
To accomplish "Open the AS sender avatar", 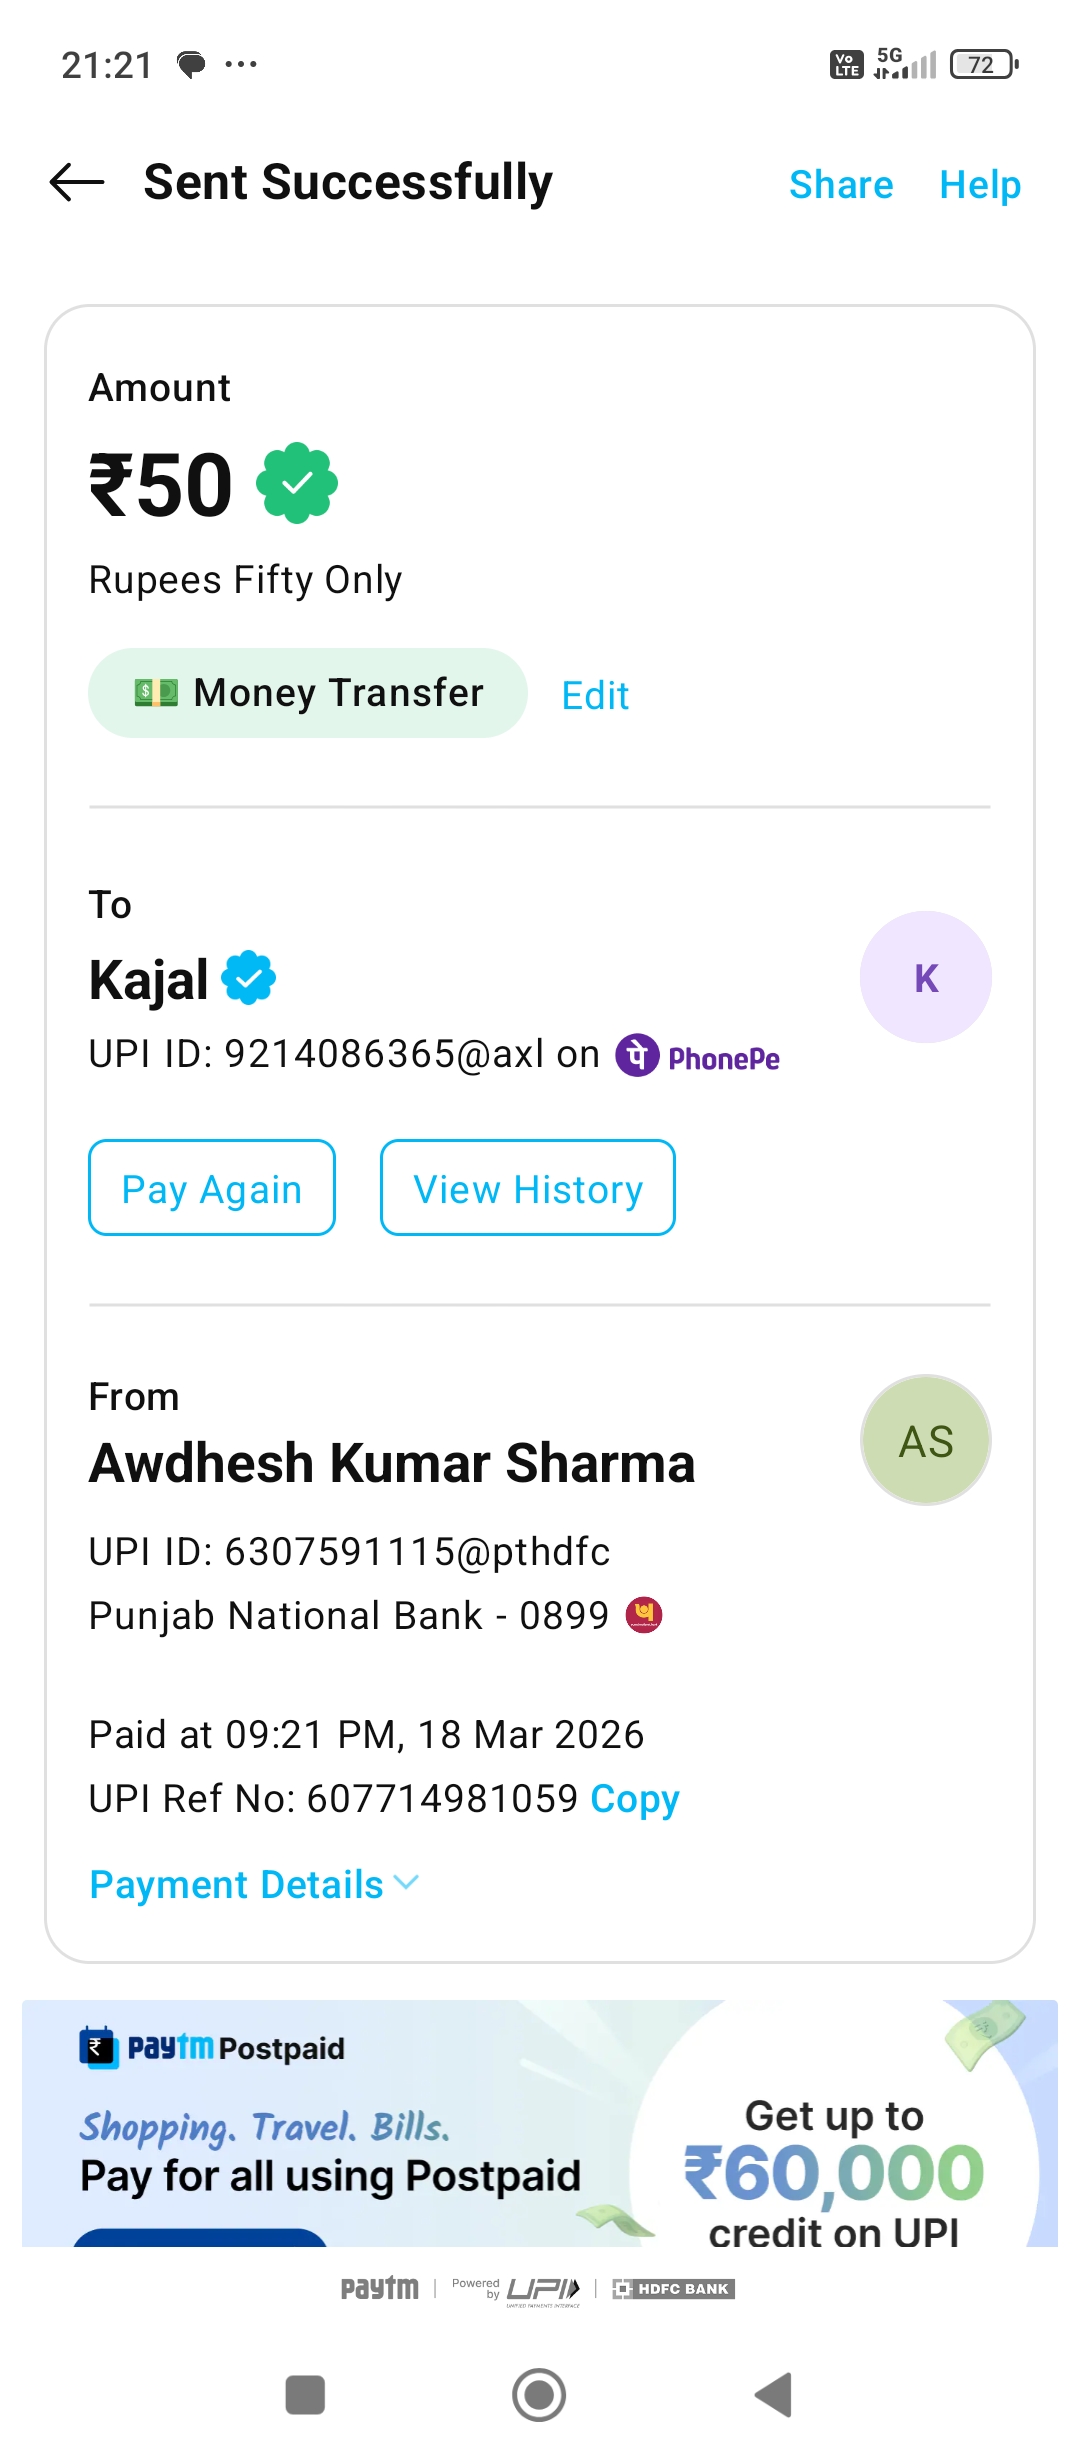I will pos(925,1440).
